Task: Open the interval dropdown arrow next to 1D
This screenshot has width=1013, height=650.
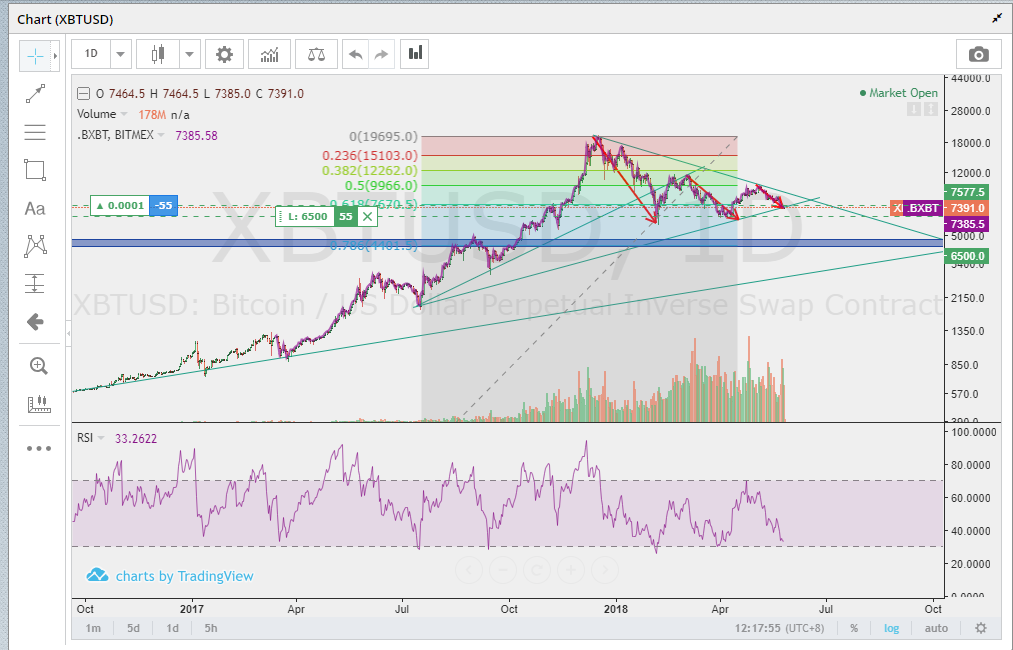Action: point(121,54)
